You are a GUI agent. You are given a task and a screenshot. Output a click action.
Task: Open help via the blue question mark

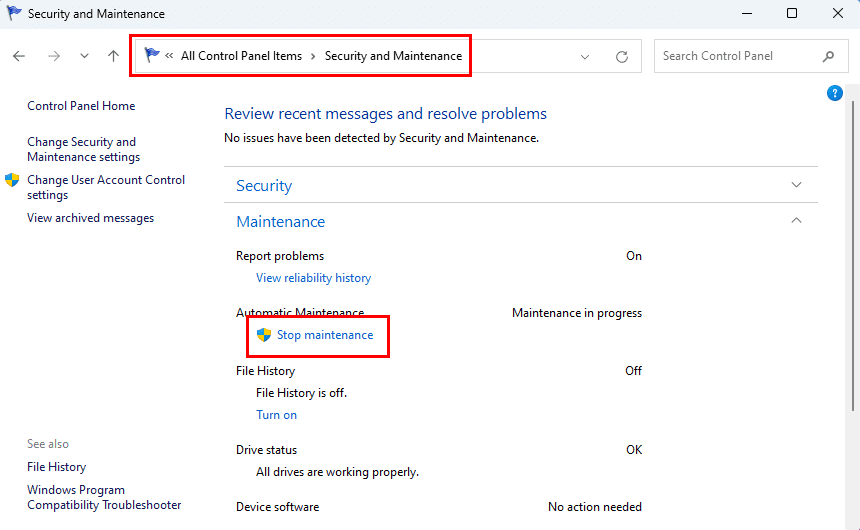tap(834, 93)
